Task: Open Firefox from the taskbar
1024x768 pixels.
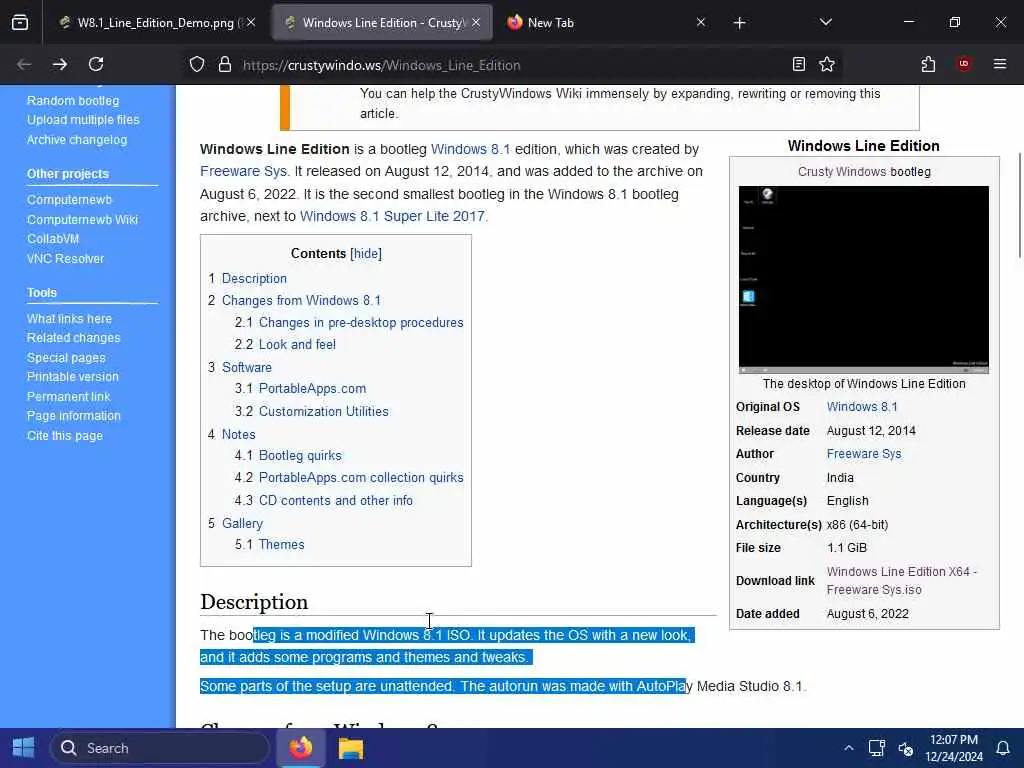Action: (x=300, y=748)
